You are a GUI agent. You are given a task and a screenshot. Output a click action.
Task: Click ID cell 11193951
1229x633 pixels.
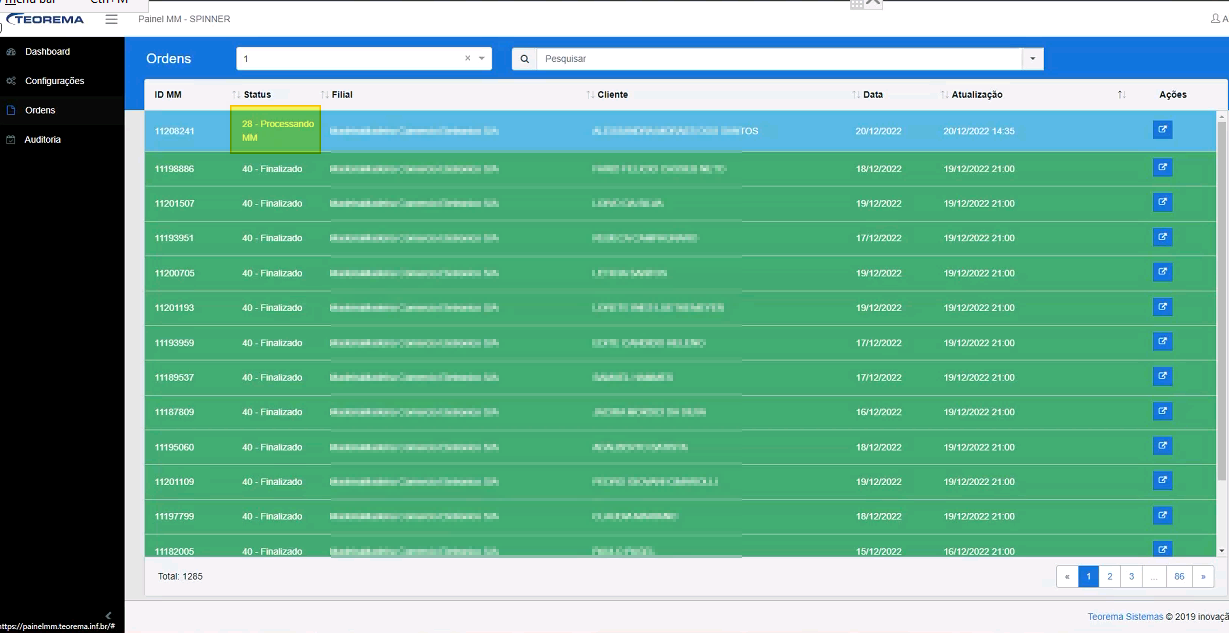point(174,238)
